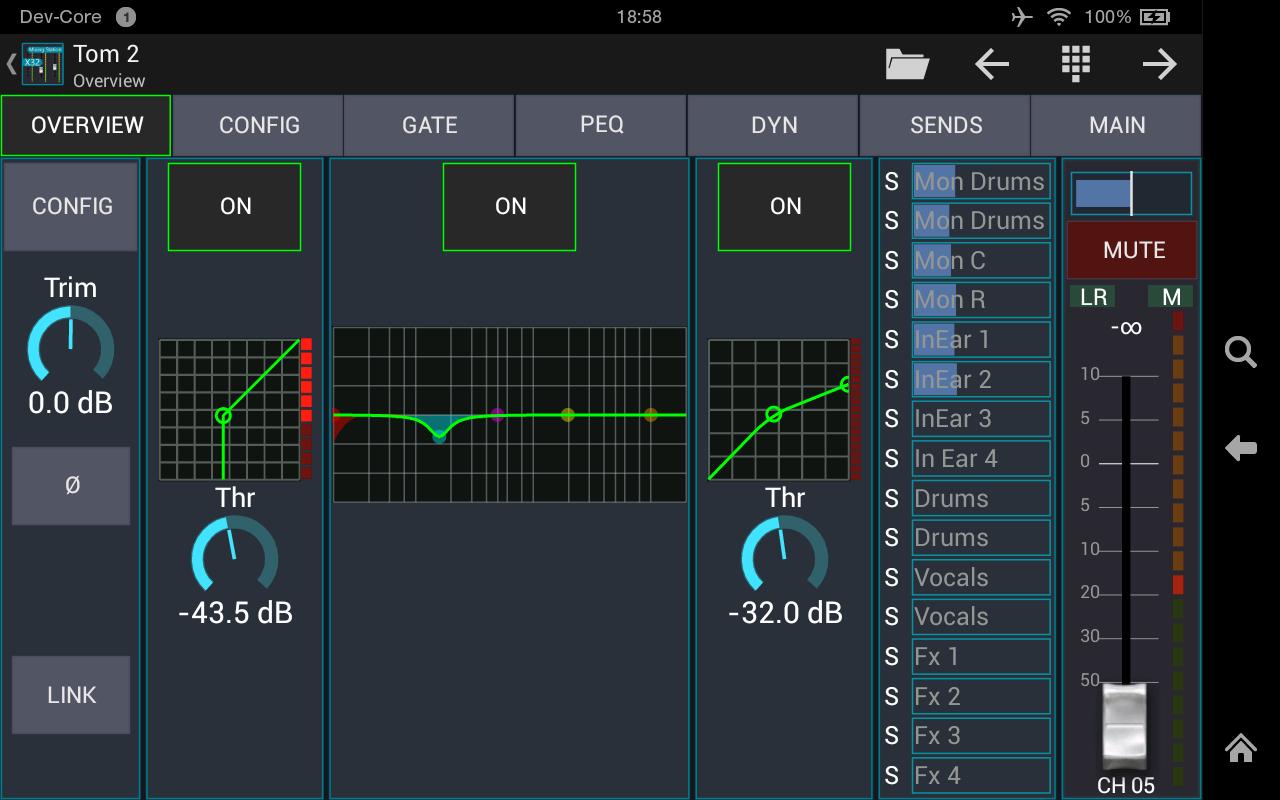This screenshot has width=1280, height=800.
Task: Go to the previous channel with the left arrow
Action: point(991,63)
